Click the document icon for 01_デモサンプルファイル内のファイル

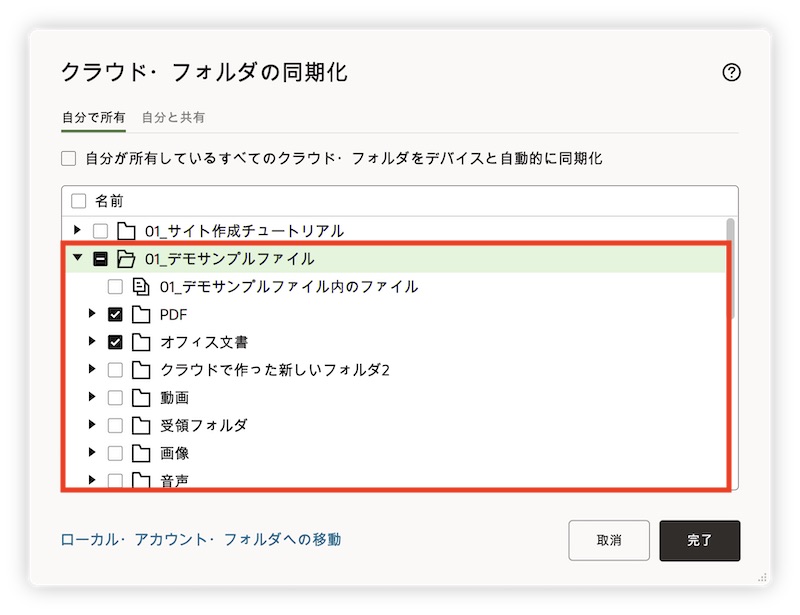(x=141, y=287)
